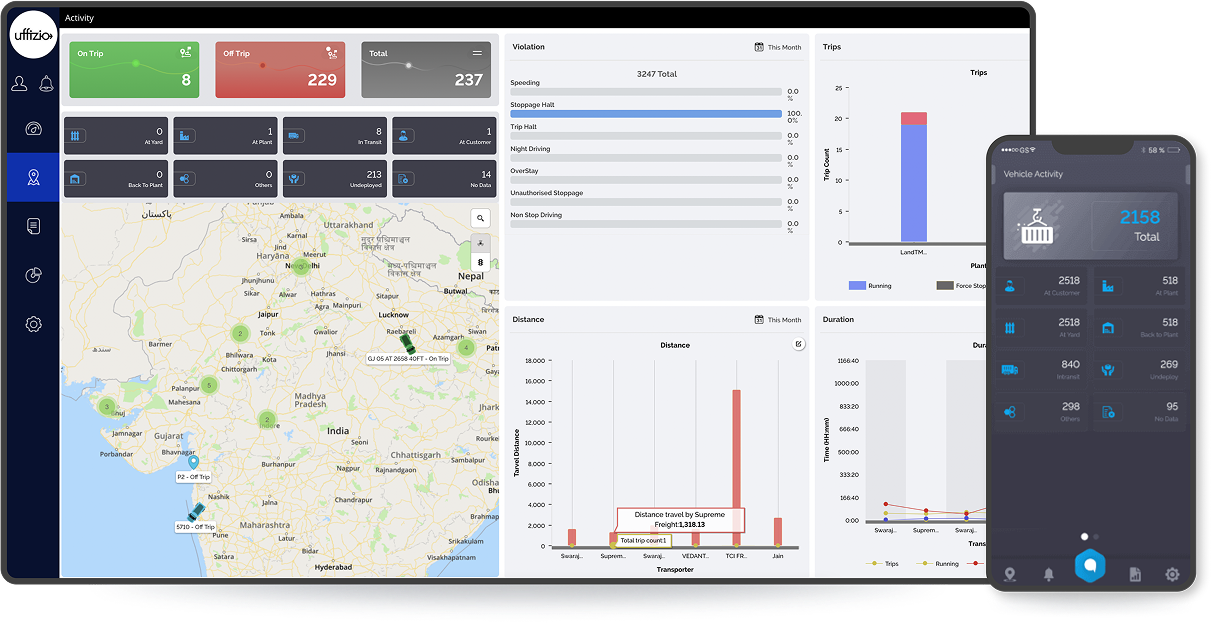Click the Speeding violation bar
Image resolution: width=1212 pixels, height=625 pixels.
646,92
